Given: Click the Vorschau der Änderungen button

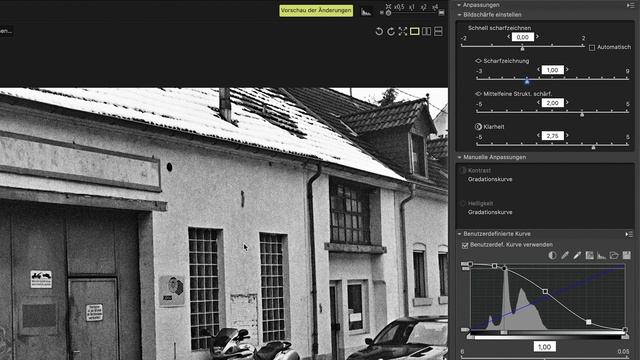Looking at the screenshot, I should [x=316, y=11].
